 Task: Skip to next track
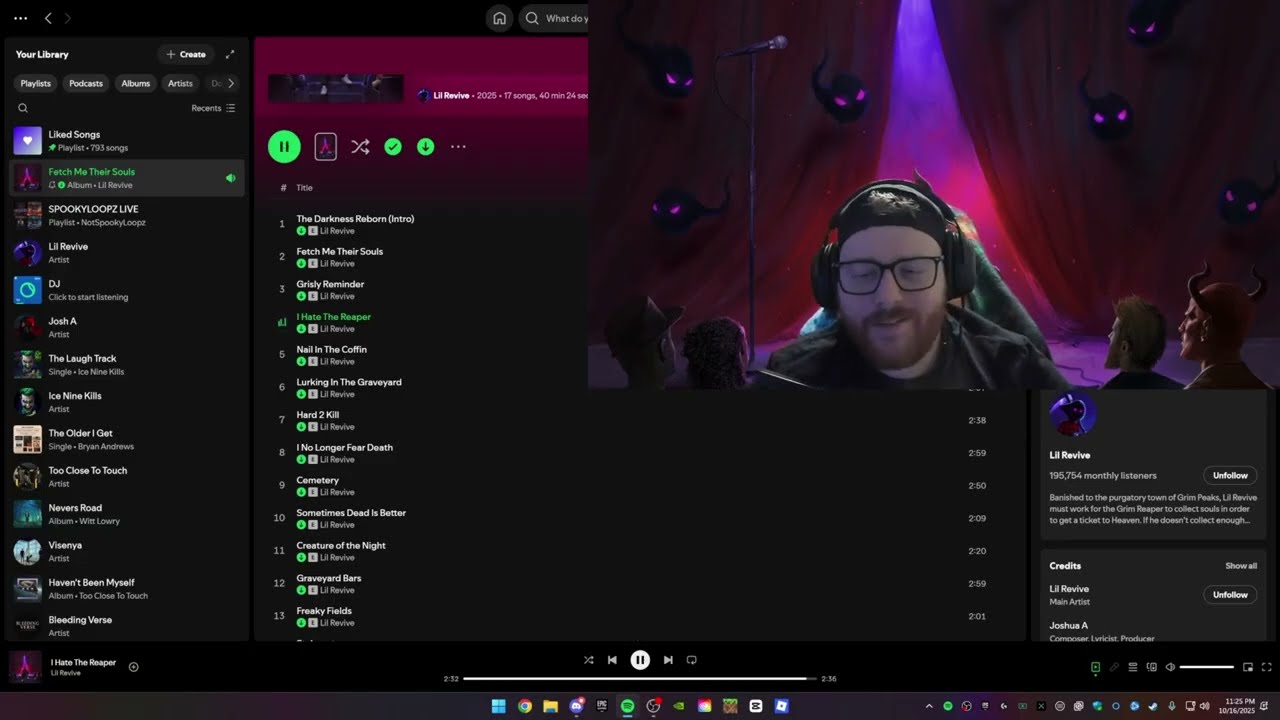click(668, 660)
